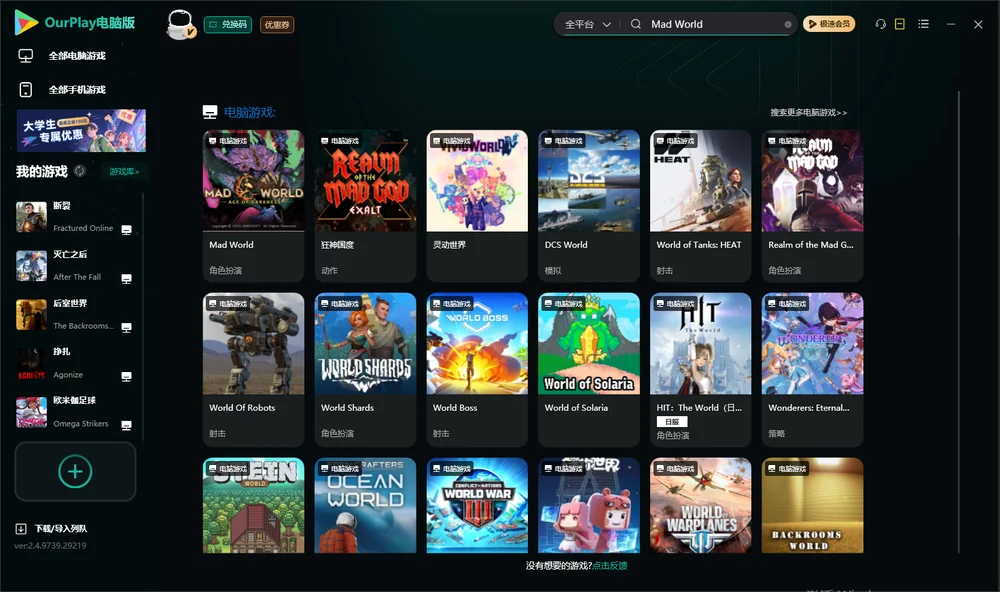Click the headset customer support icon
This screenshot has width=1000, height=592.
[x=881, y=24]
